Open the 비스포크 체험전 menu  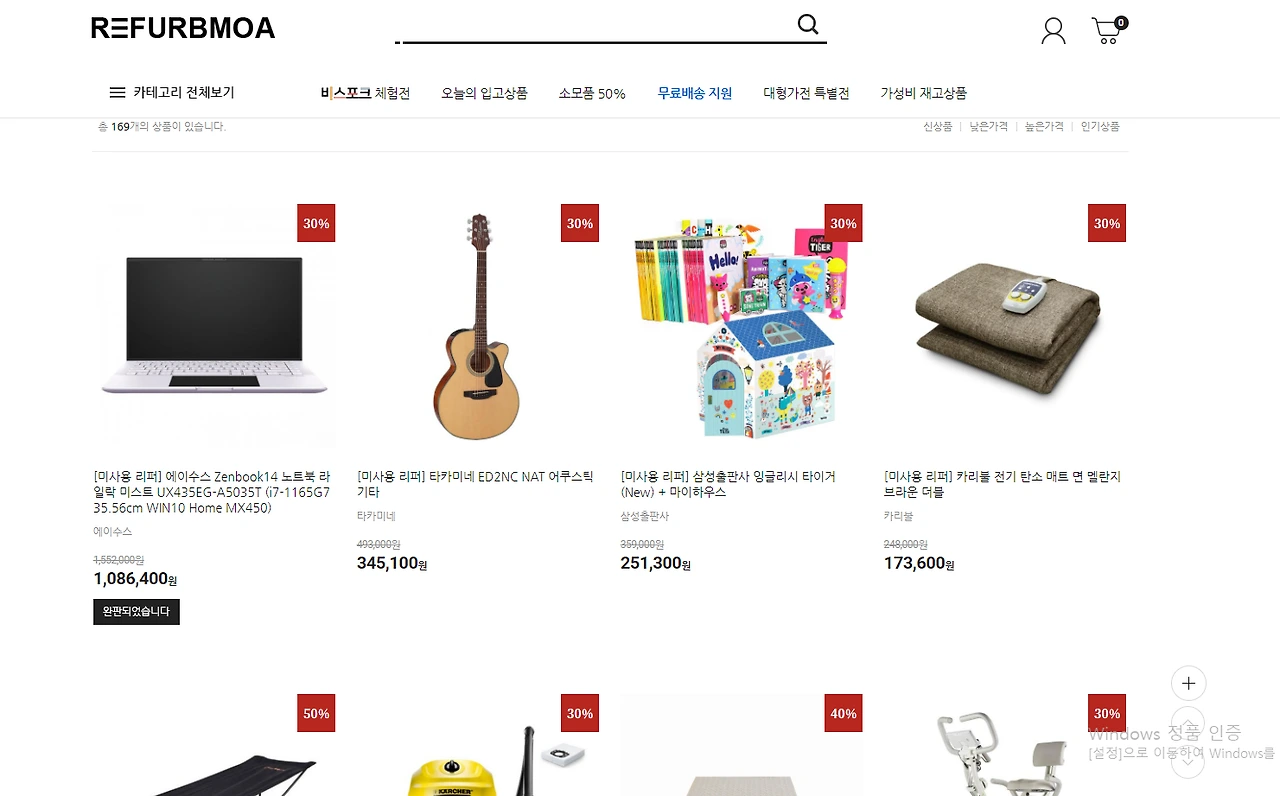[365, 93]
